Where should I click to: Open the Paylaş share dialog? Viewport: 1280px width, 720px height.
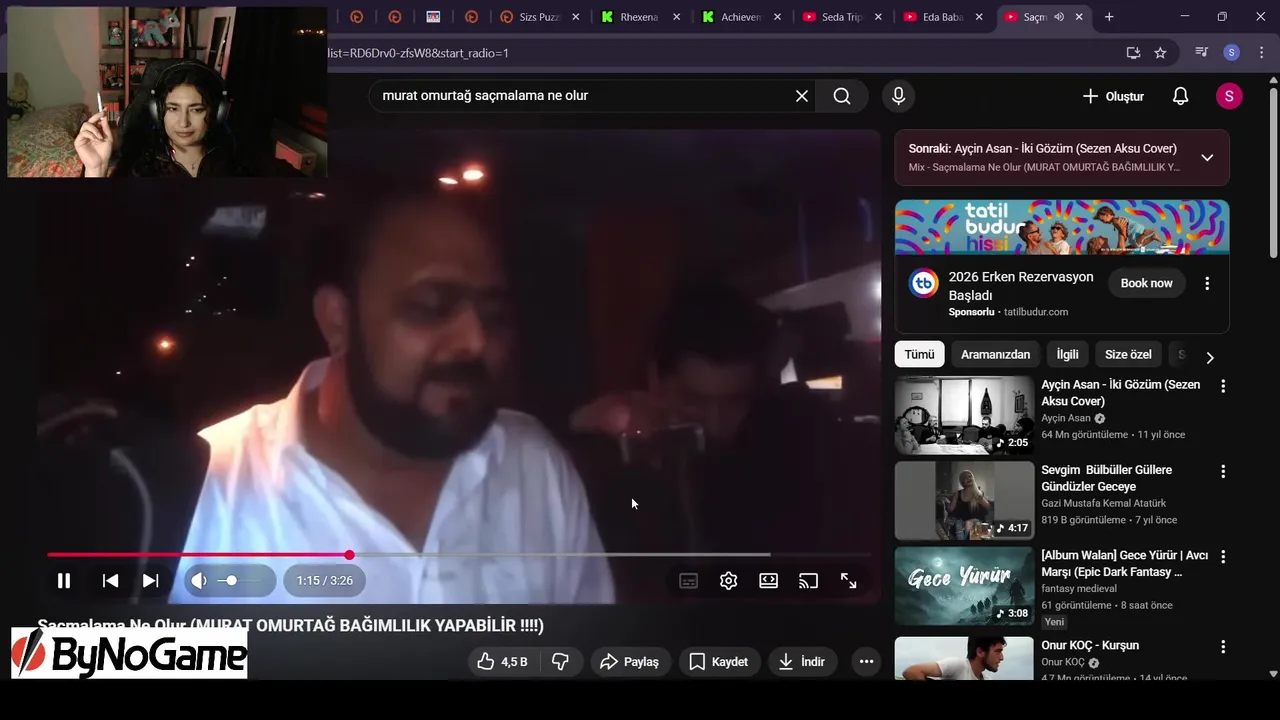629,662
